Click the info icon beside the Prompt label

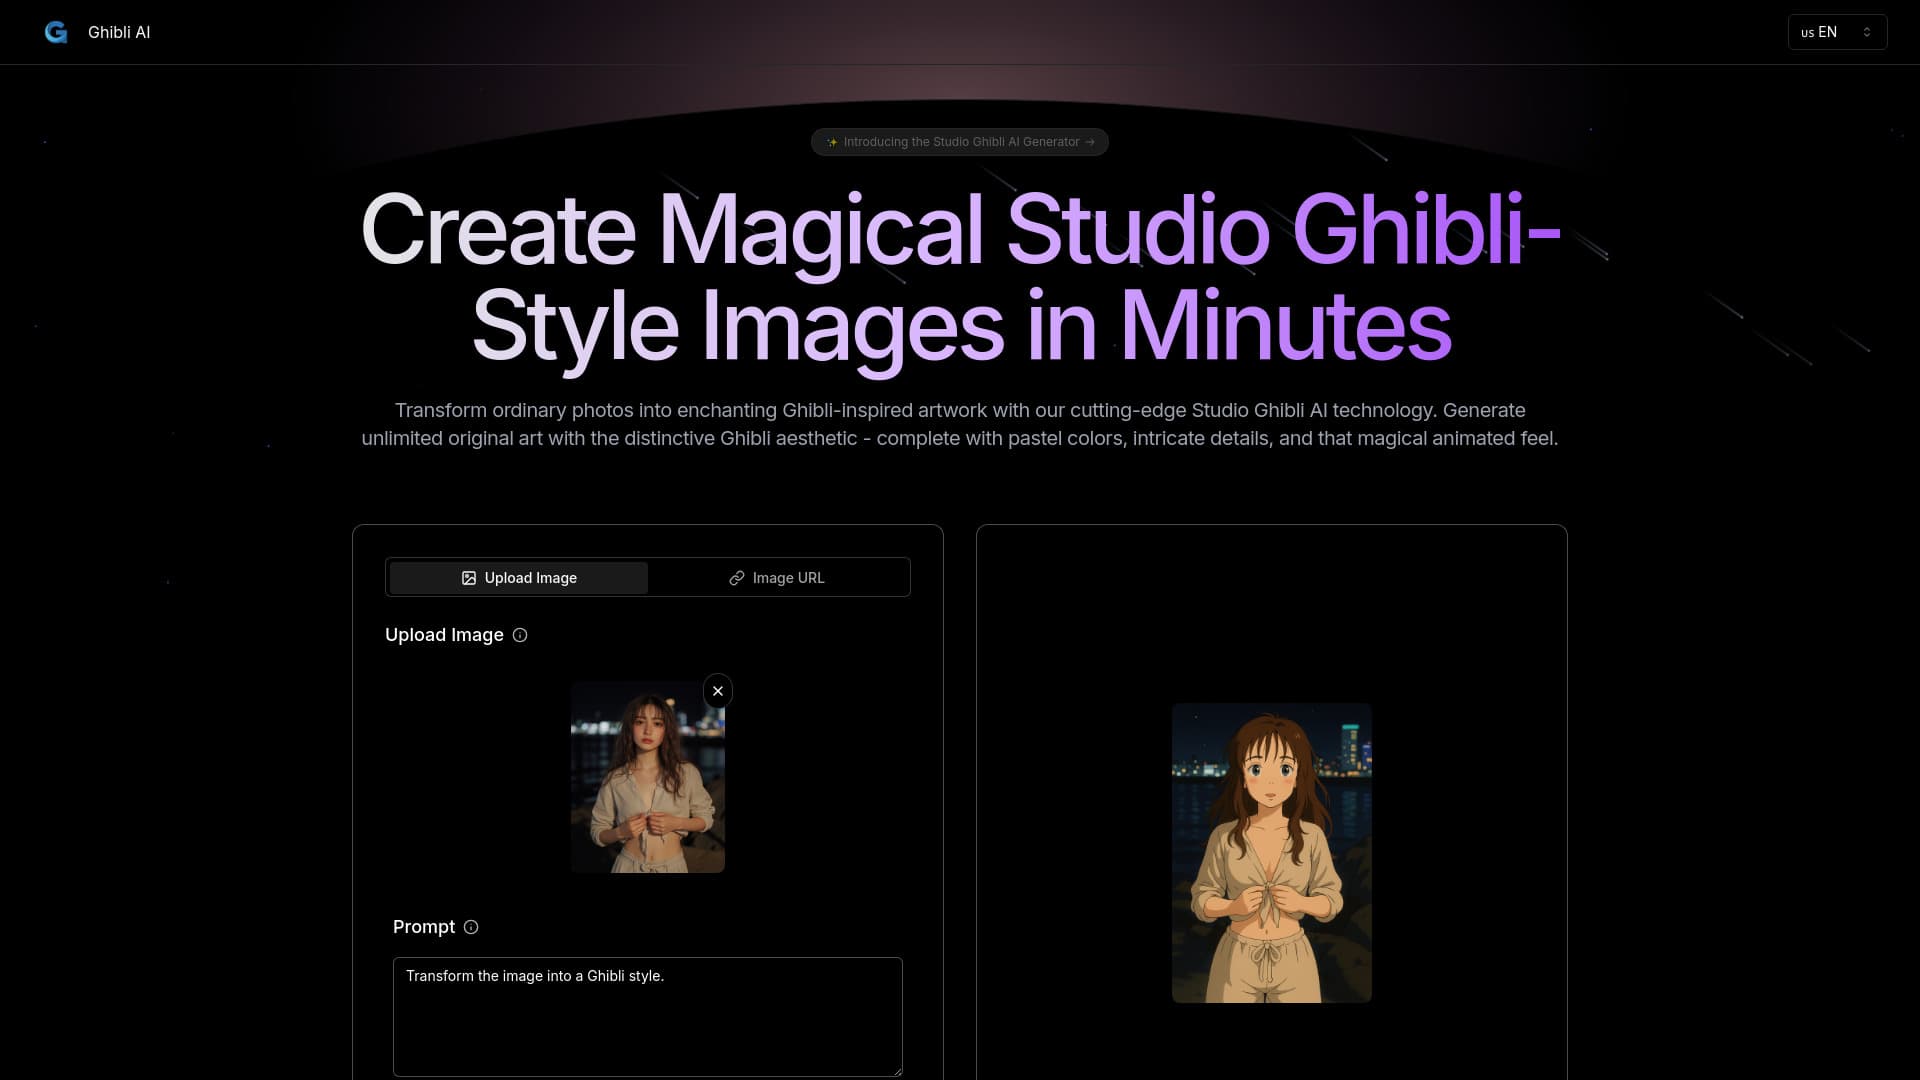(470, 927)
